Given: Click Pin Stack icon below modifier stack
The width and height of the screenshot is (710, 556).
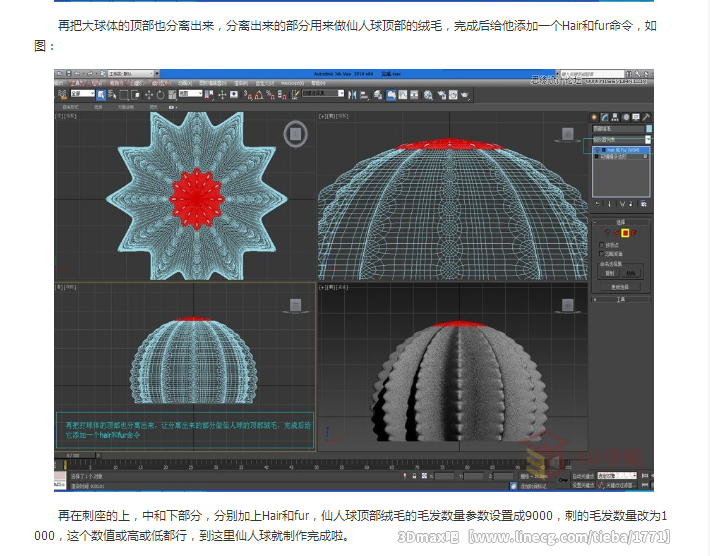Looking at the screenshot, I should [x=598, y=204].
